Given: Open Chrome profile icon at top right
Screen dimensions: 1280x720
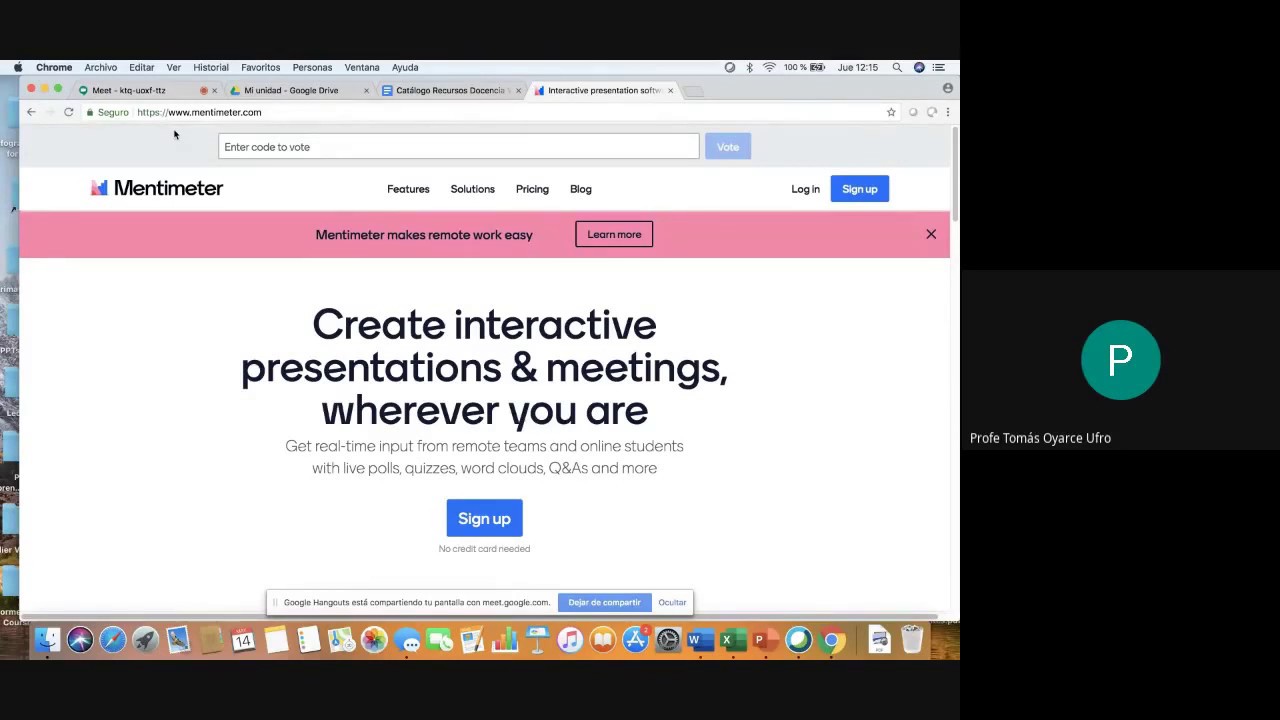Looking at the screenshot, I should tap(947, 88).
